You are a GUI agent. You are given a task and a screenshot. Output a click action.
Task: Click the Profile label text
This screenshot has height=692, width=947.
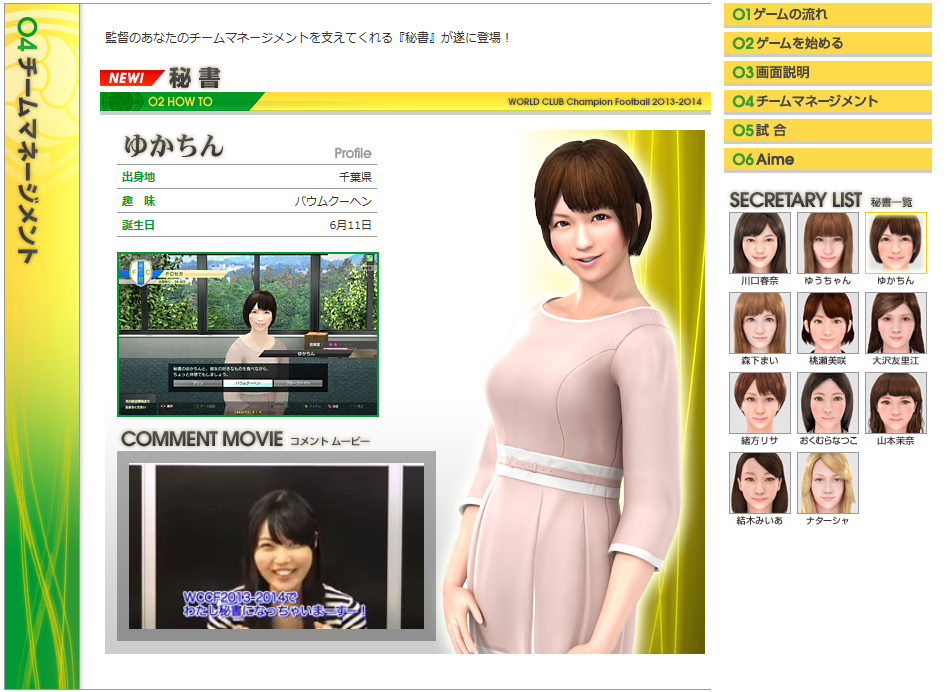353,153
